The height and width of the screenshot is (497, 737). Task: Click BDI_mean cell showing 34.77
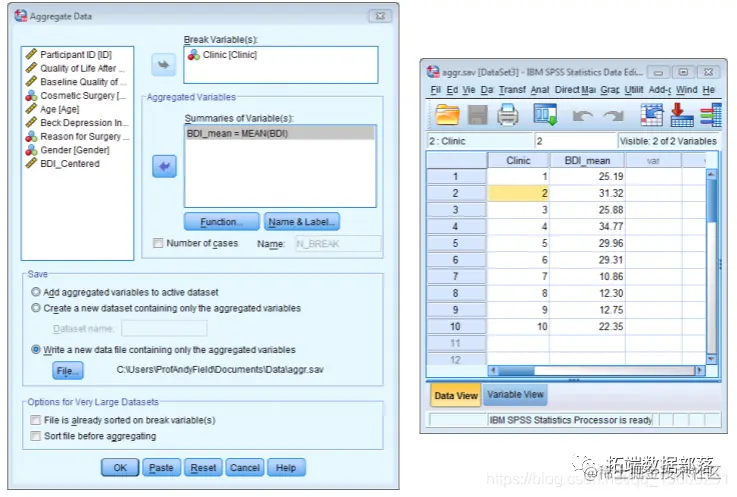click(587, 226)
